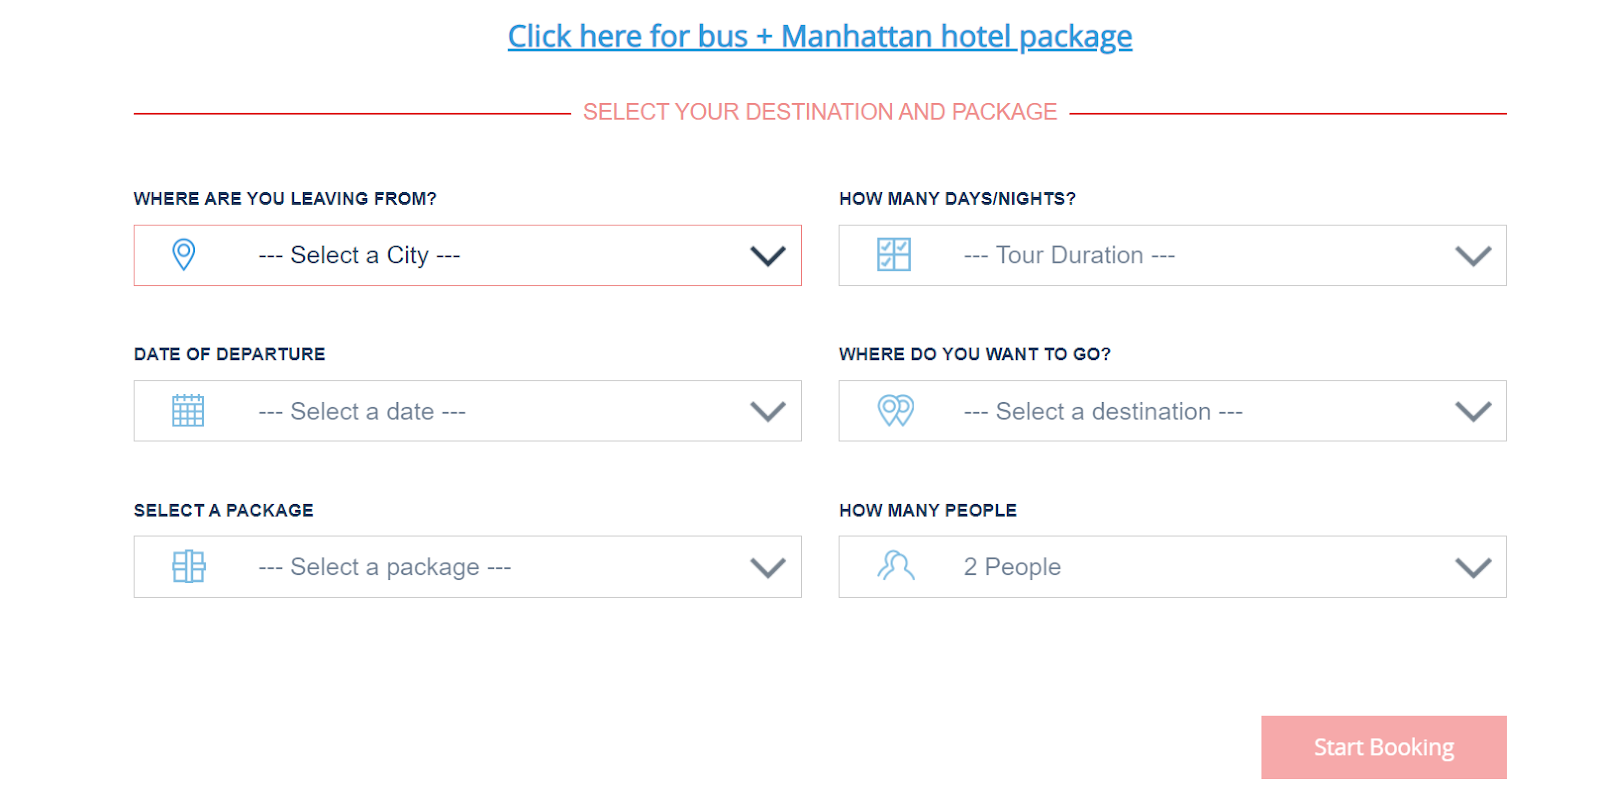Click the calendar icon for departure date
Image resolution: width=1600 pixels, height=786 pixels.
(188, 411)
